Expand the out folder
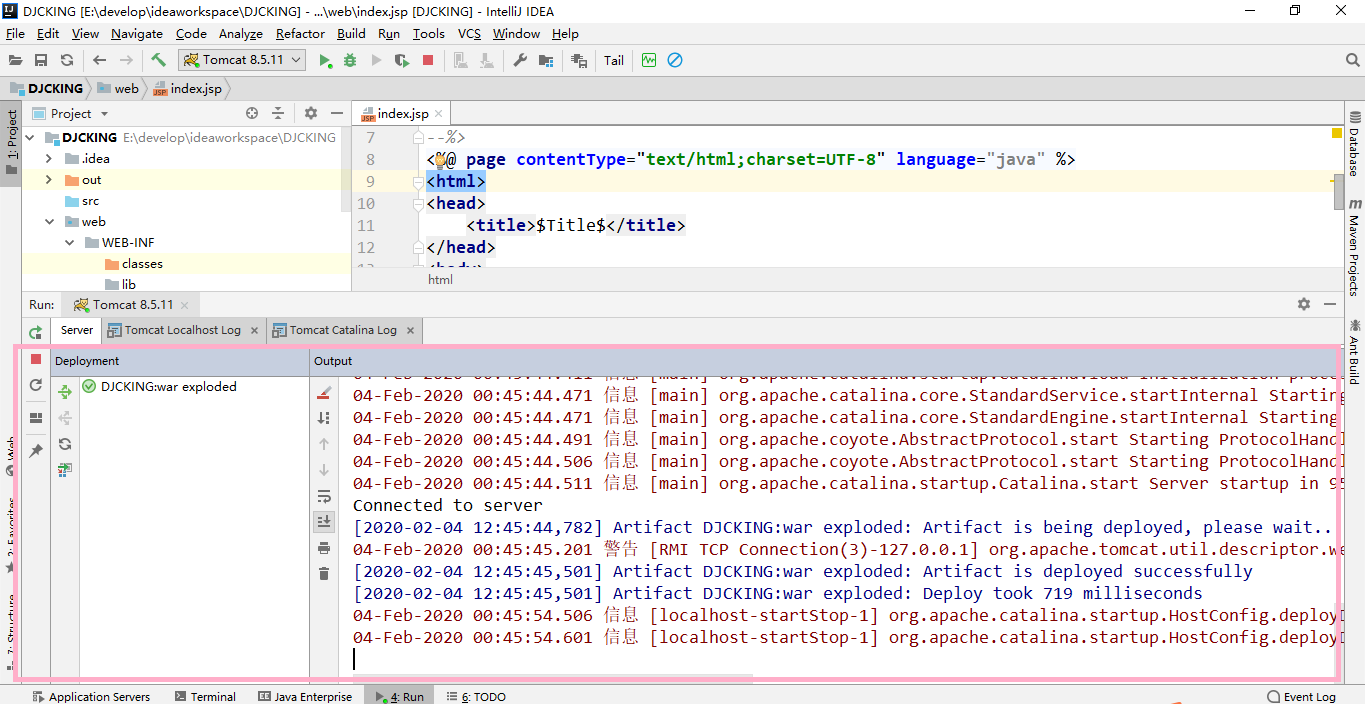Viewport: 1365px width, 704px height. [49, 180]
